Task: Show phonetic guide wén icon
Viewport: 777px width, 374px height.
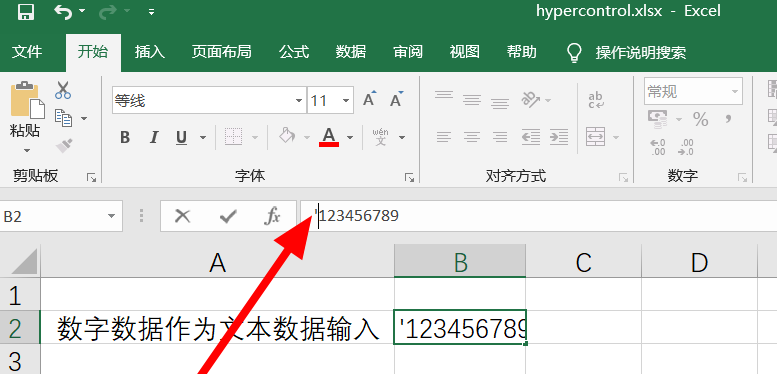Action: [381, 137]
